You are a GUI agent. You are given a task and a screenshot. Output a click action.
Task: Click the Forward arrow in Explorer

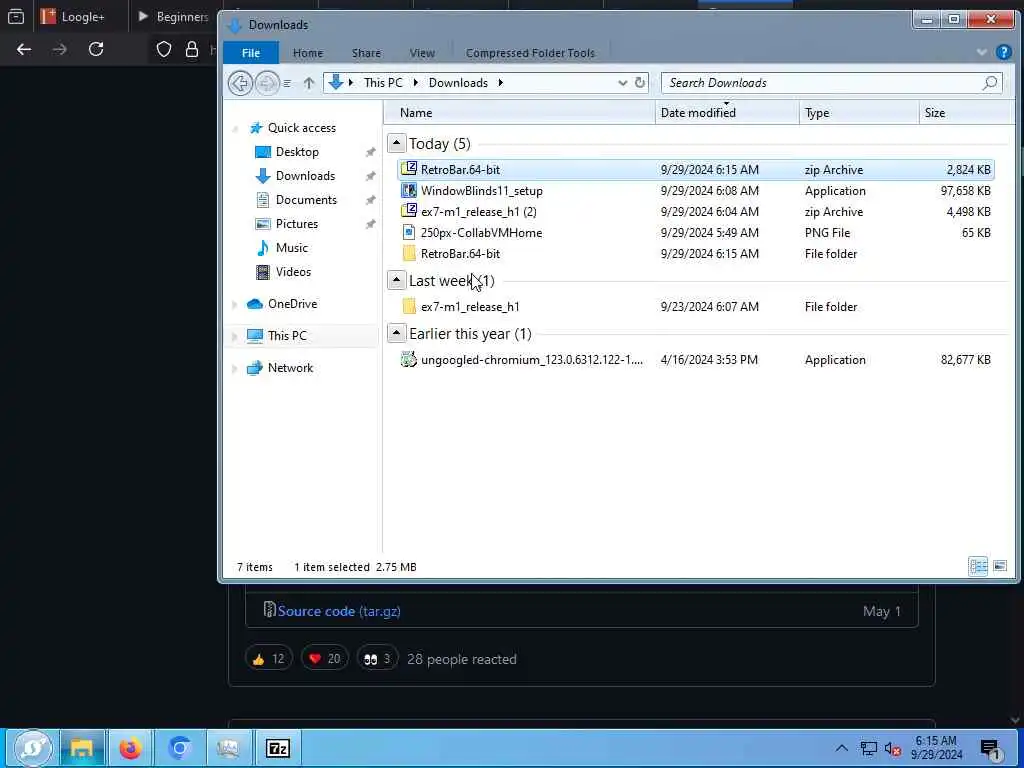(x=266, y=83)
